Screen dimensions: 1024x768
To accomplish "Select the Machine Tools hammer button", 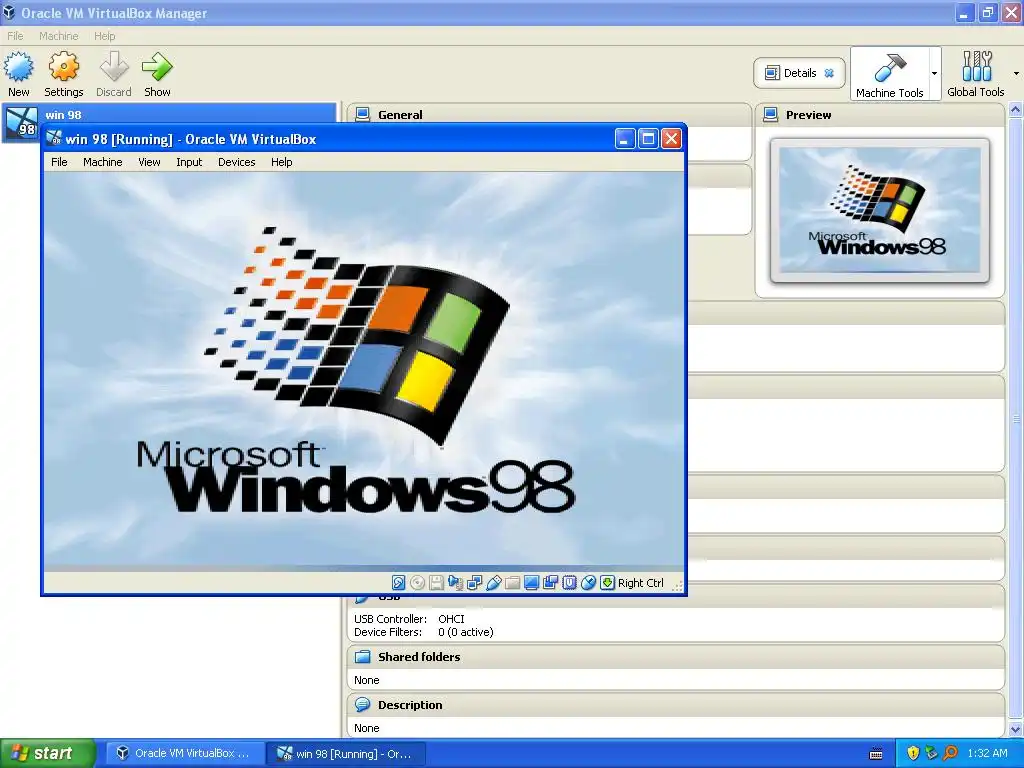I will click(889, 73).
